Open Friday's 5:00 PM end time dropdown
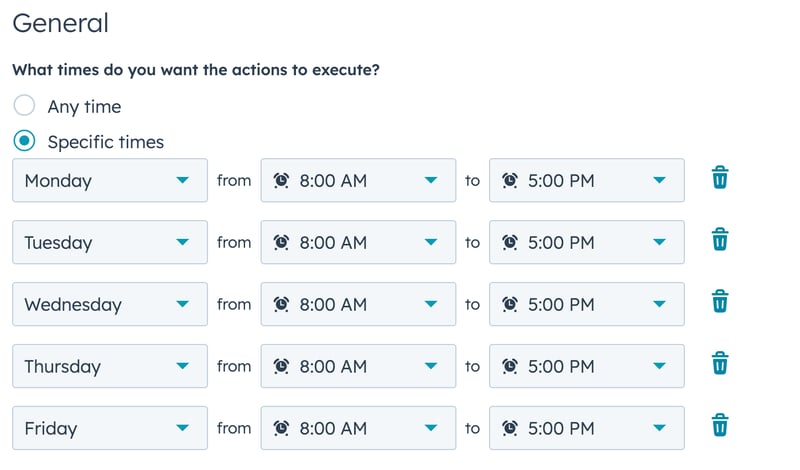Viewport: 800px width, 470px height. [x=586, y=429]
